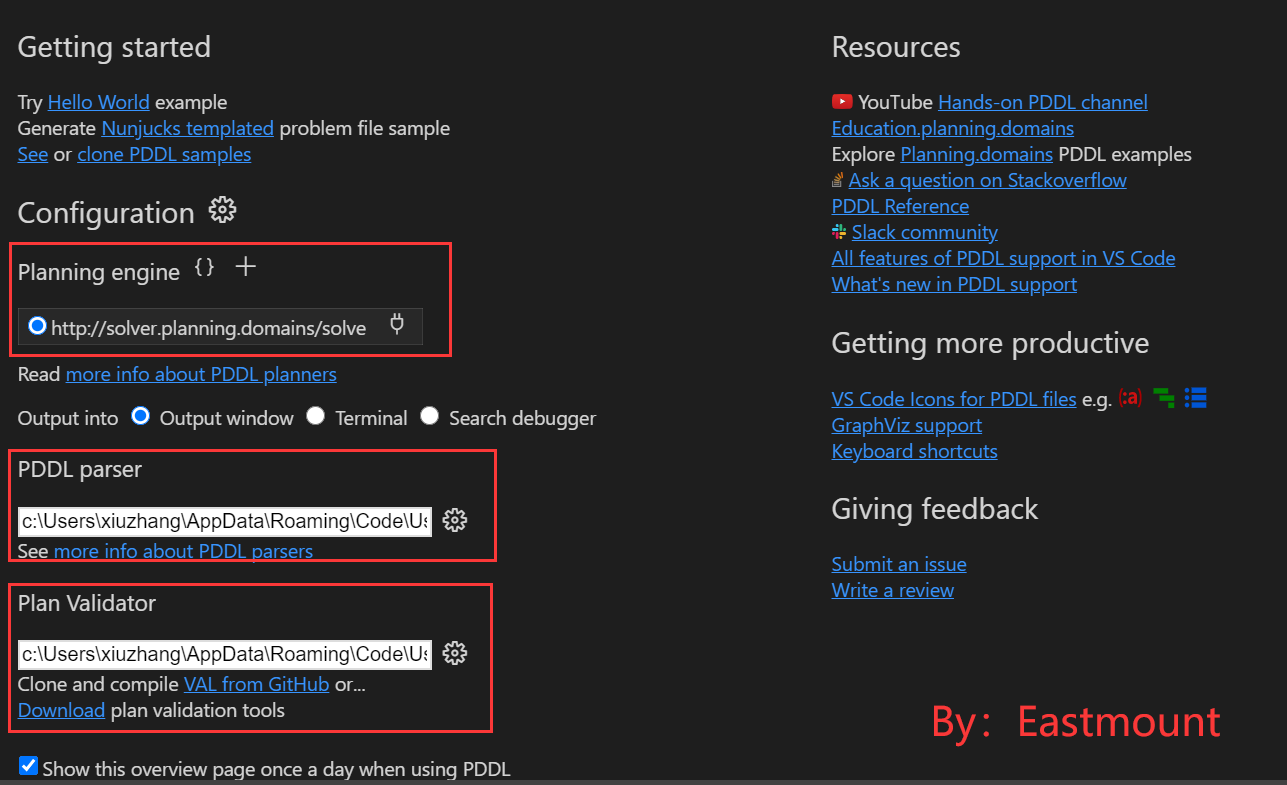Choose Output window radio option
1287x785 pixels.
140,416
